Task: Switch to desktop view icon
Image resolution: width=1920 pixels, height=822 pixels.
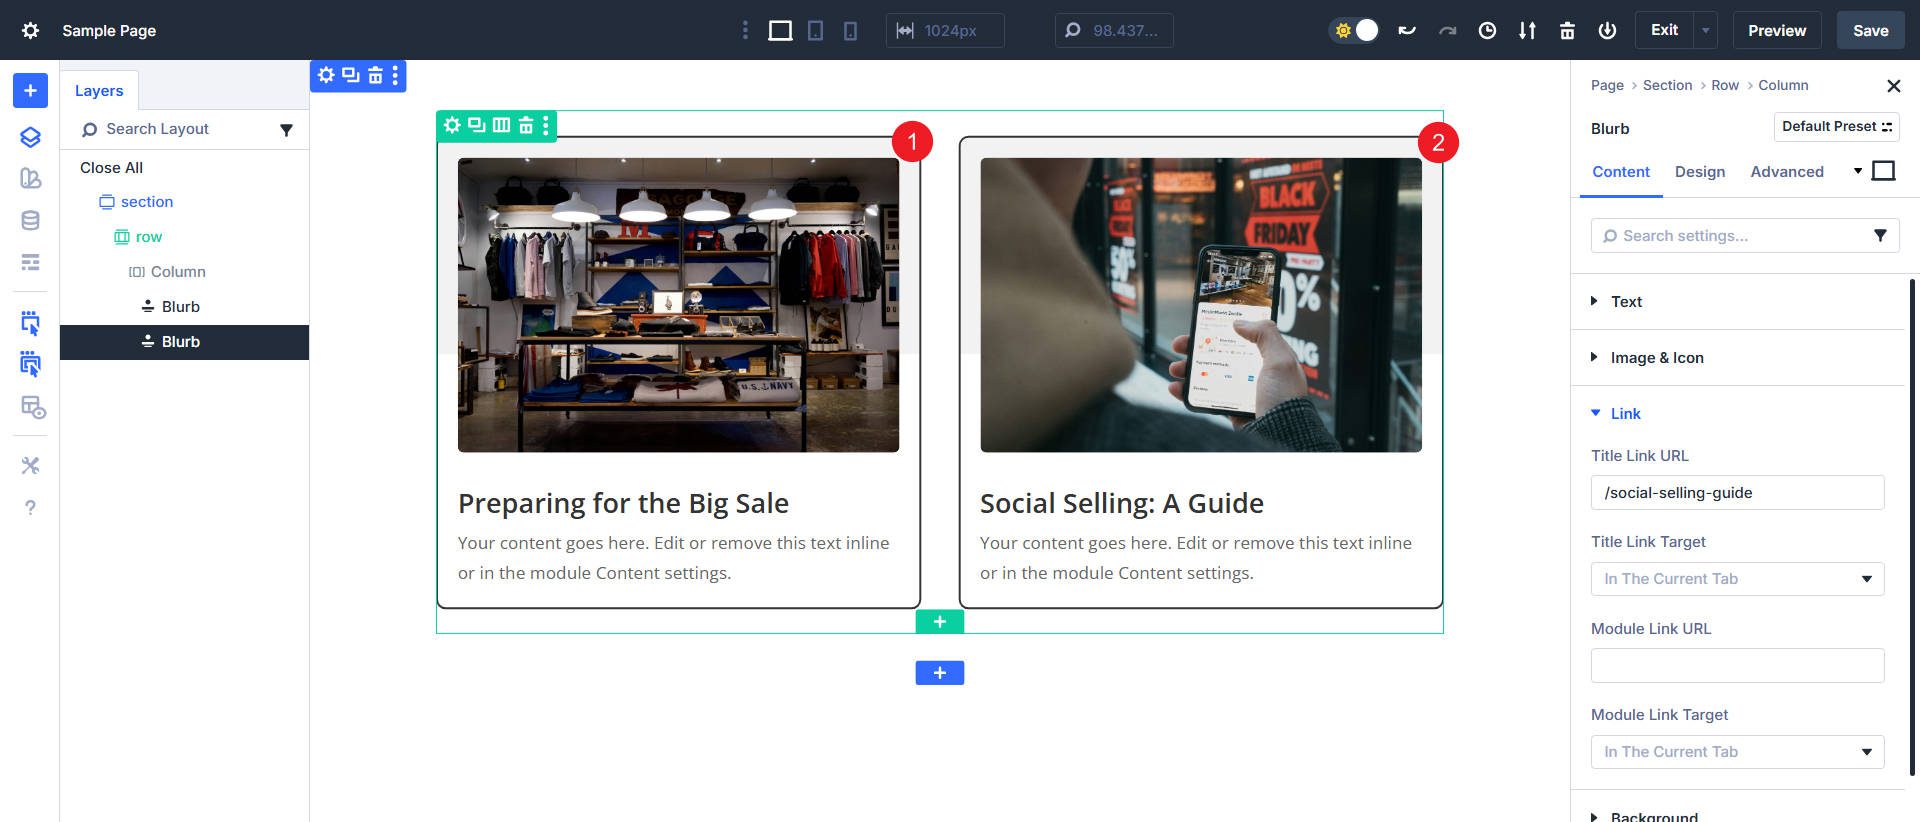Action: tap(780, 31)
